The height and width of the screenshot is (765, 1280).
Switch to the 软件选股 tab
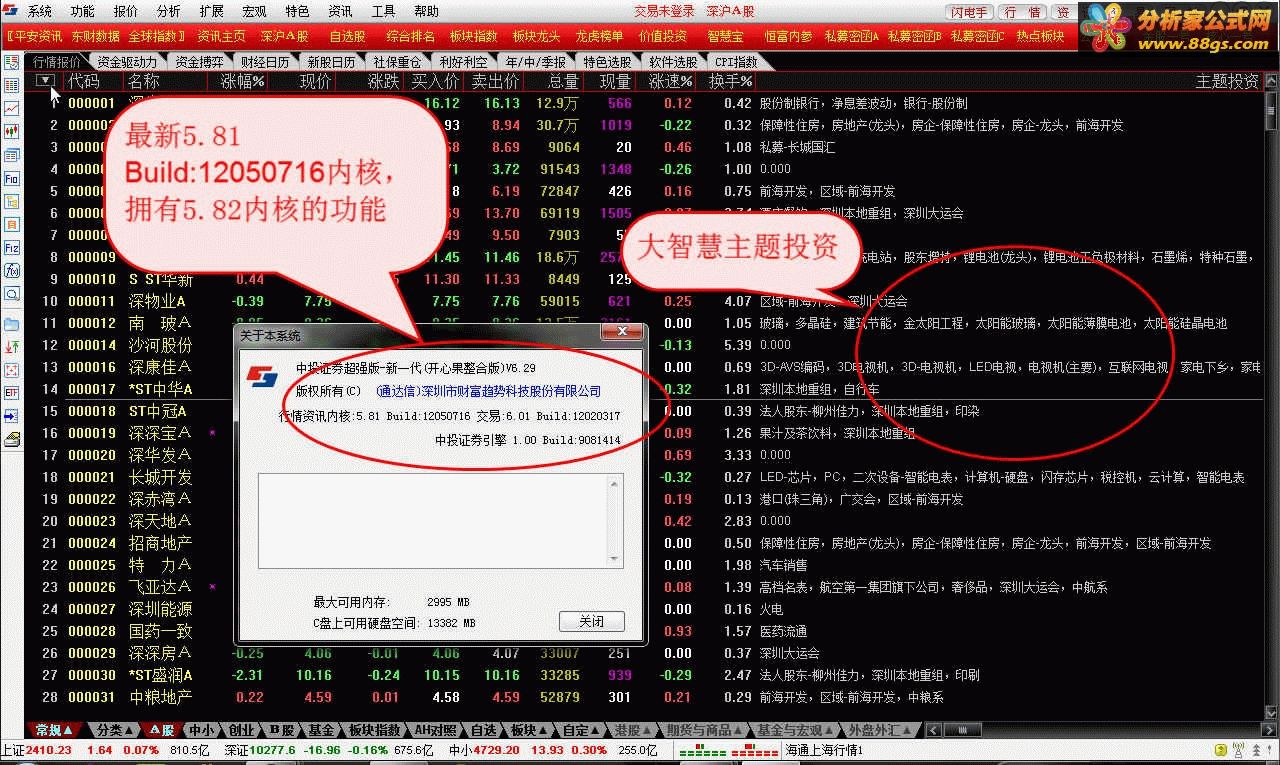(x=673, y=62)
